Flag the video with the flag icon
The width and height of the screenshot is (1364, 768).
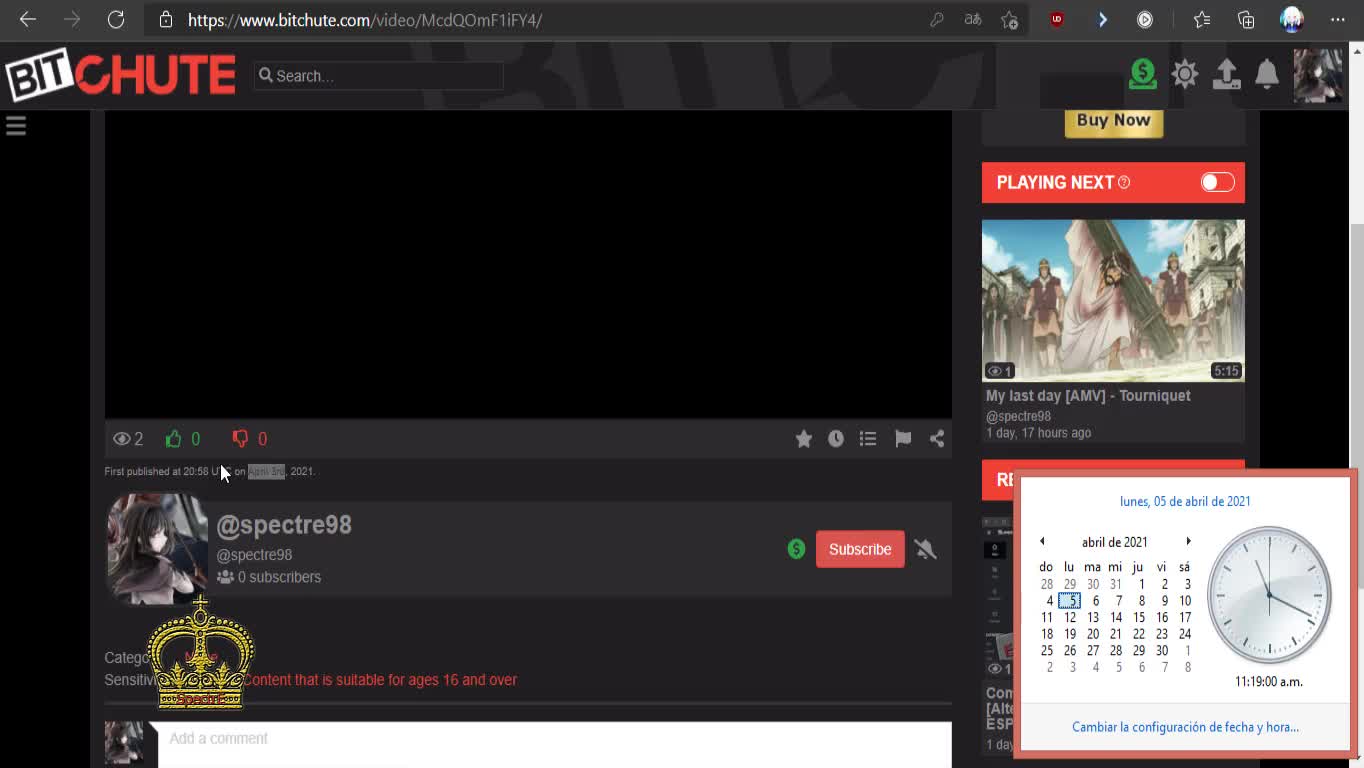point(903,438)
